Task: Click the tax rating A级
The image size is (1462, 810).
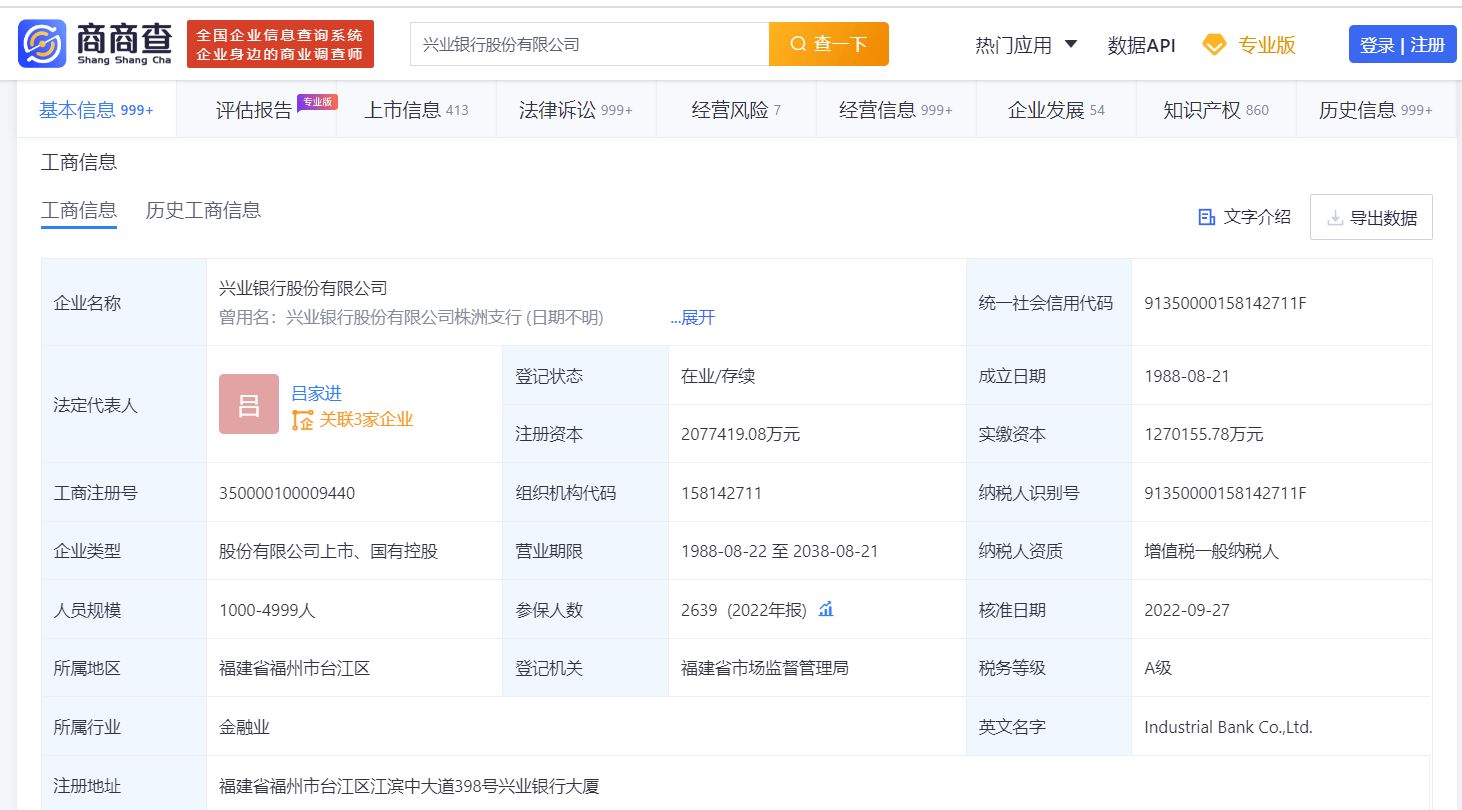Action: 1158,668
